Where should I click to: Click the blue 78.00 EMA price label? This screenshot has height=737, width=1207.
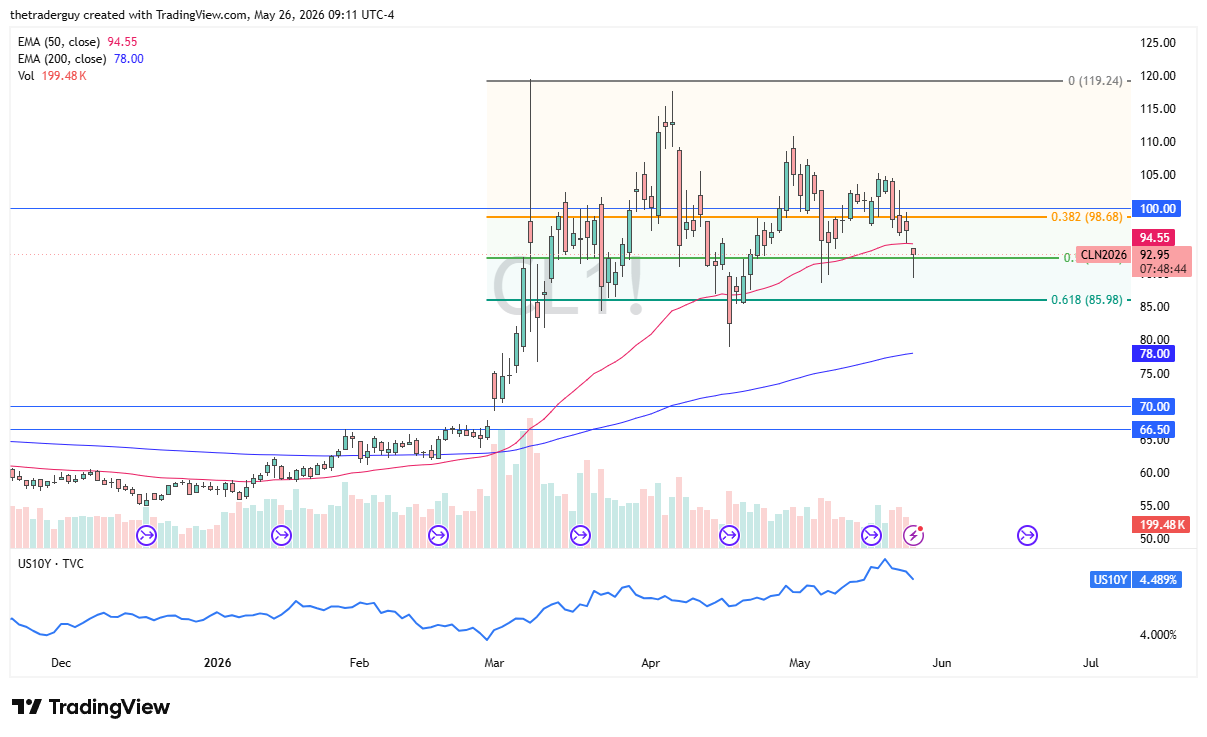[1152, 353]
